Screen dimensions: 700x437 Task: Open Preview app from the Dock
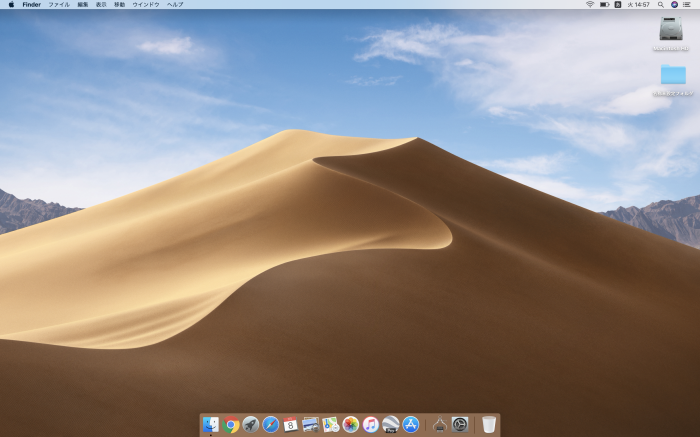[x=310, y=425]
